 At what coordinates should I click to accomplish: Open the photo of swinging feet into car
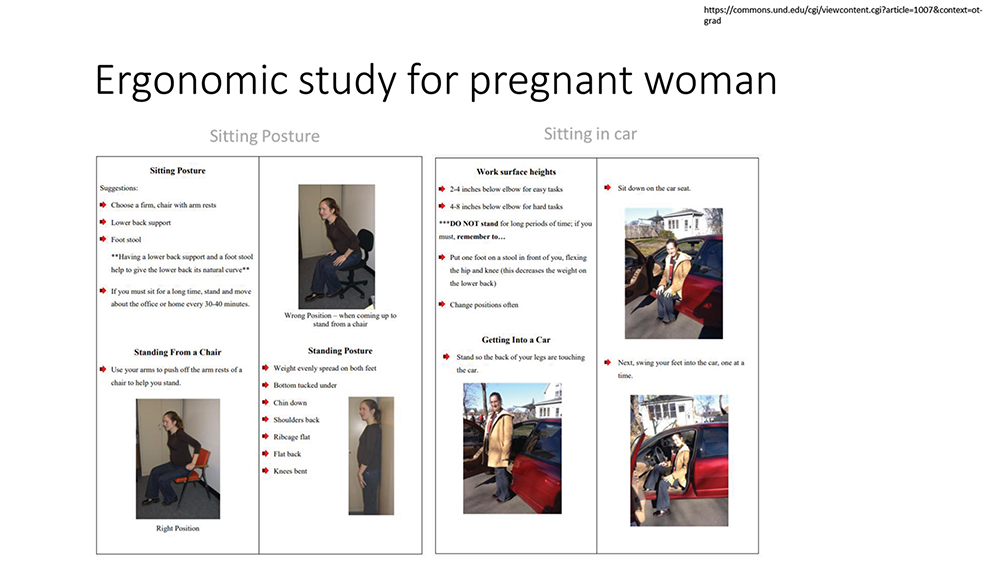[x=679, y=460]
